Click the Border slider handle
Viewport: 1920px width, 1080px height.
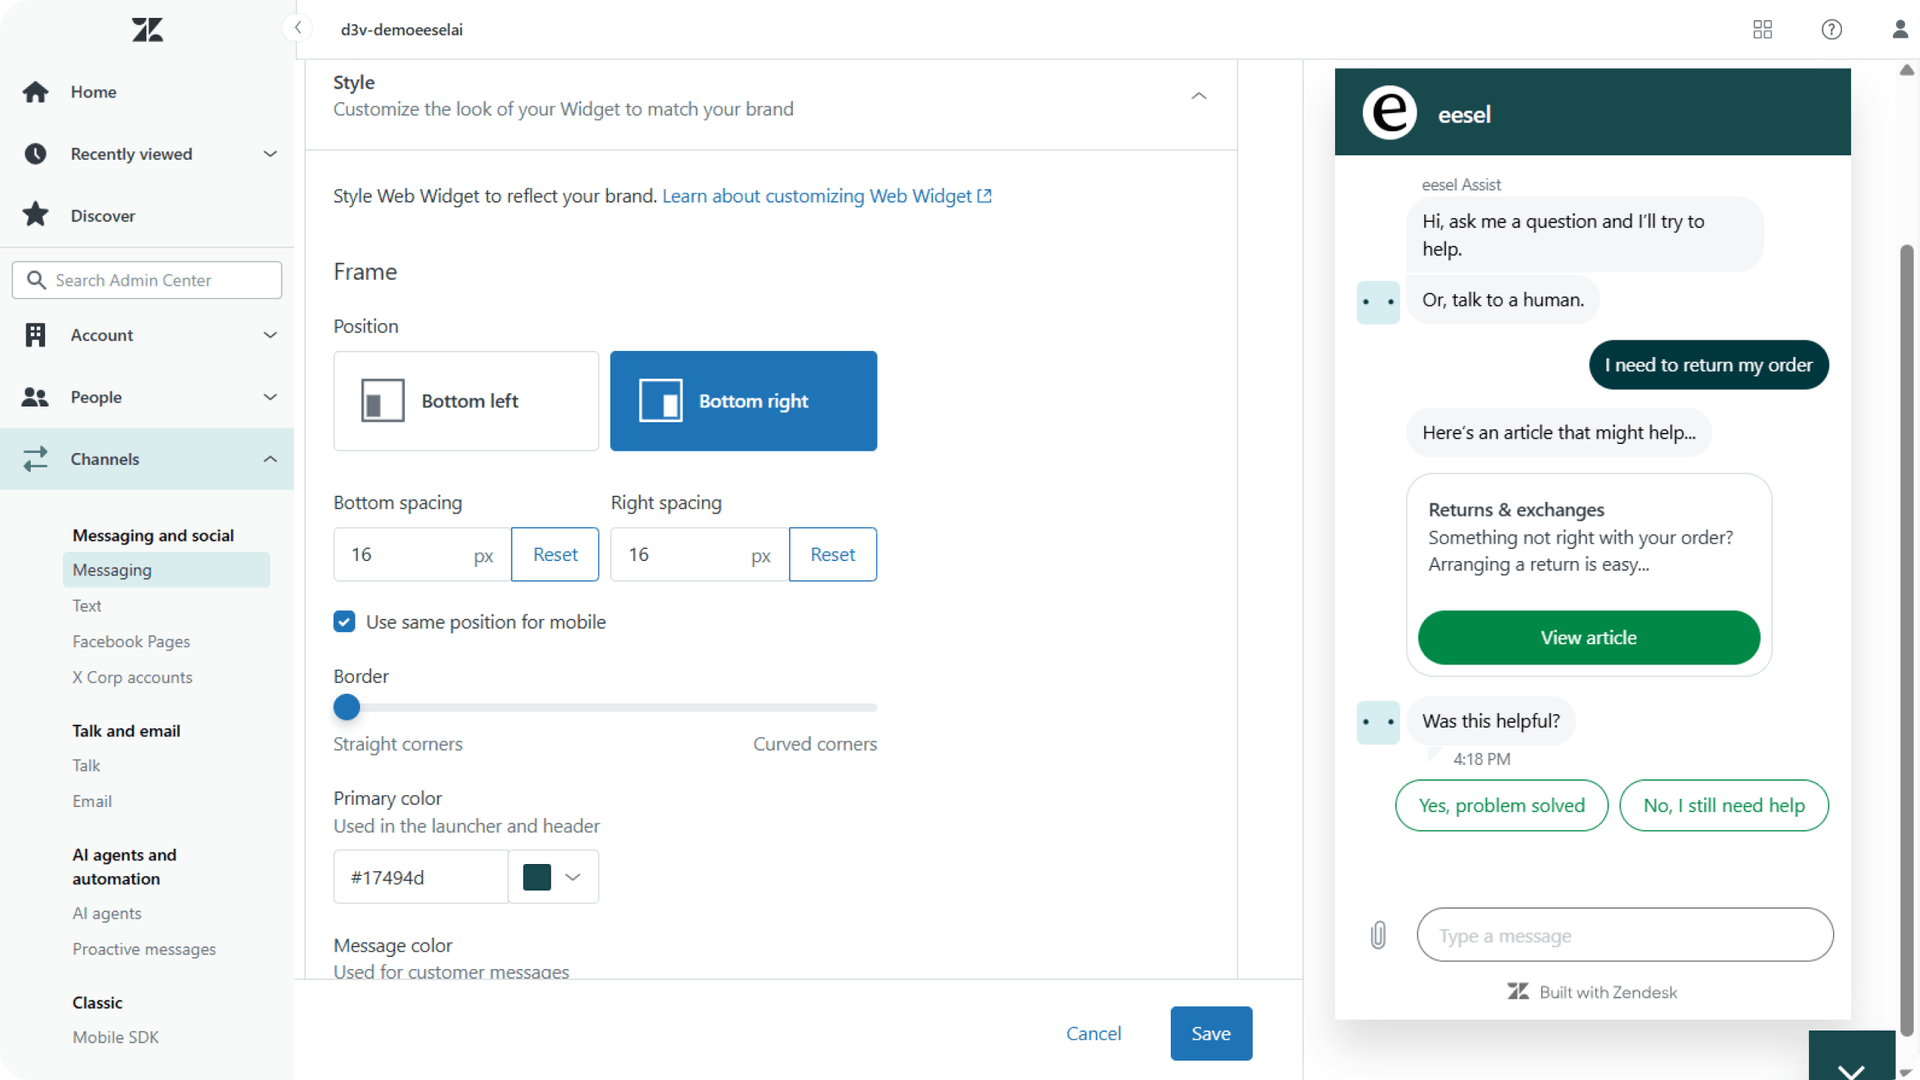coord(346,707)
